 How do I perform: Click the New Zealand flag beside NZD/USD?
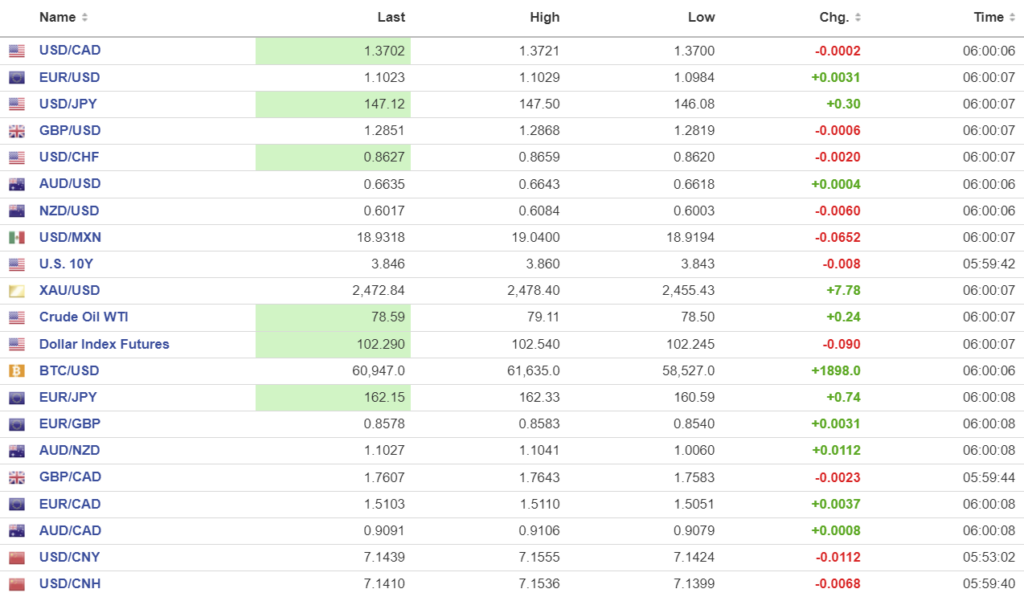16,211
